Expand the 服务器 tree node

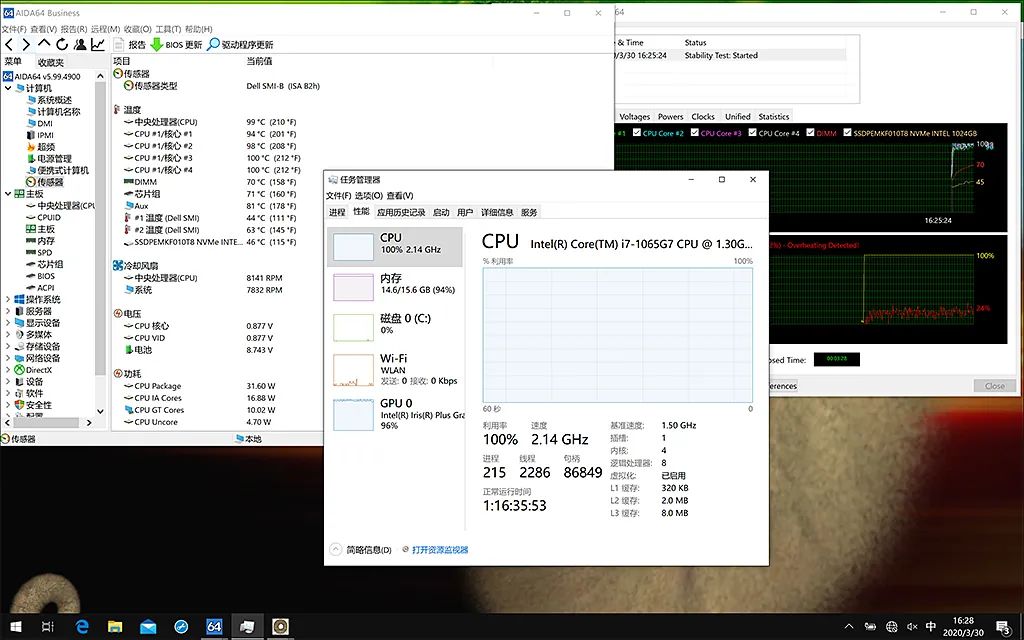coord(8,312)
